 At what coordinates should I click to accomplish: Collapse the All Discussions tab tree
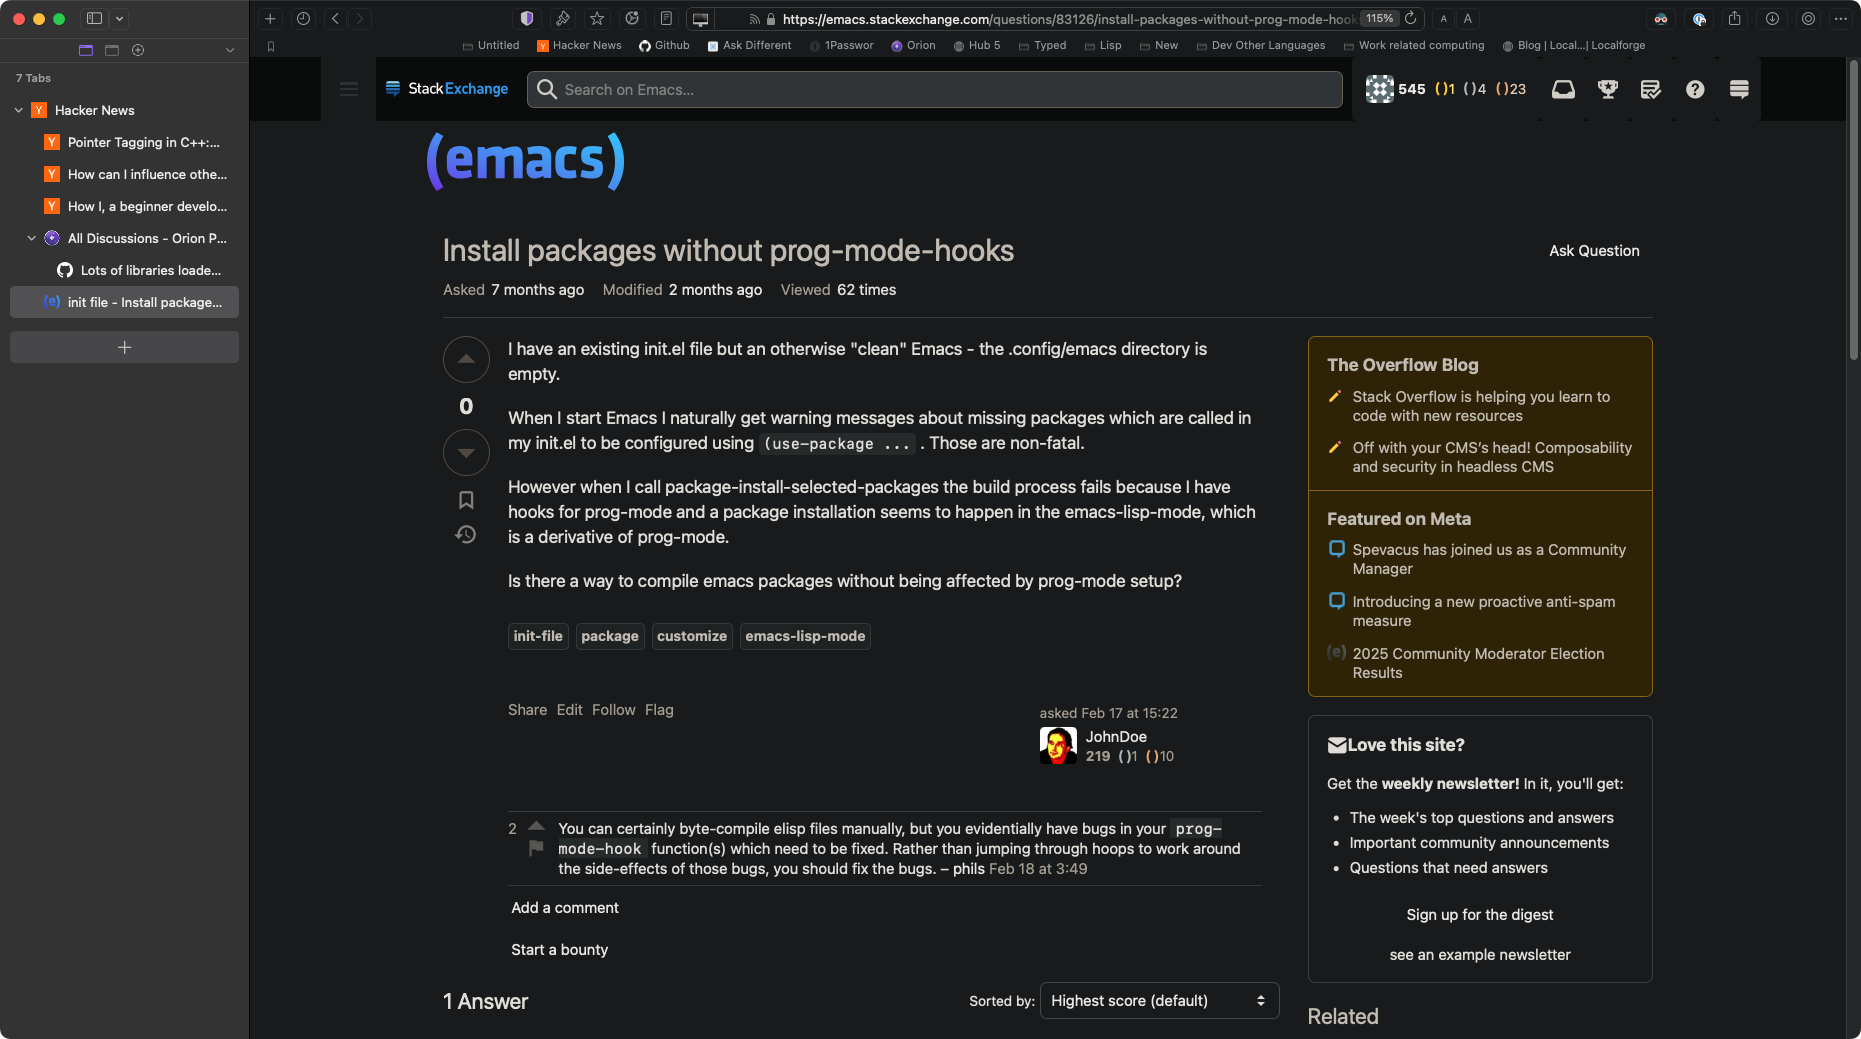point(32,238)
